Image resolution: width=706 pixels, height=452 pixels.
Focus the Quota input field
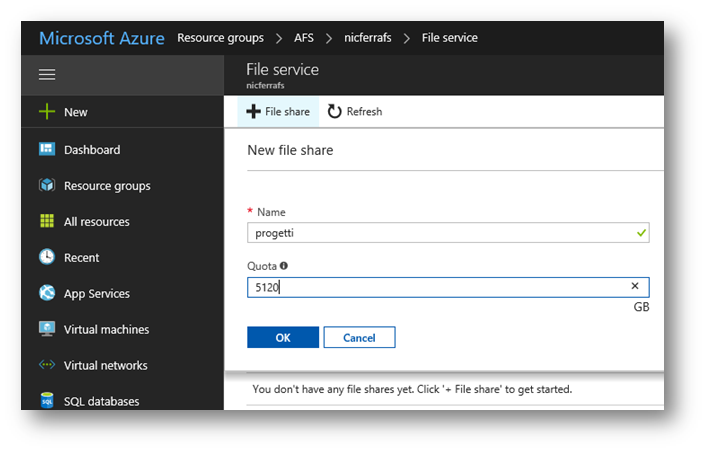(x=448, y=287)
